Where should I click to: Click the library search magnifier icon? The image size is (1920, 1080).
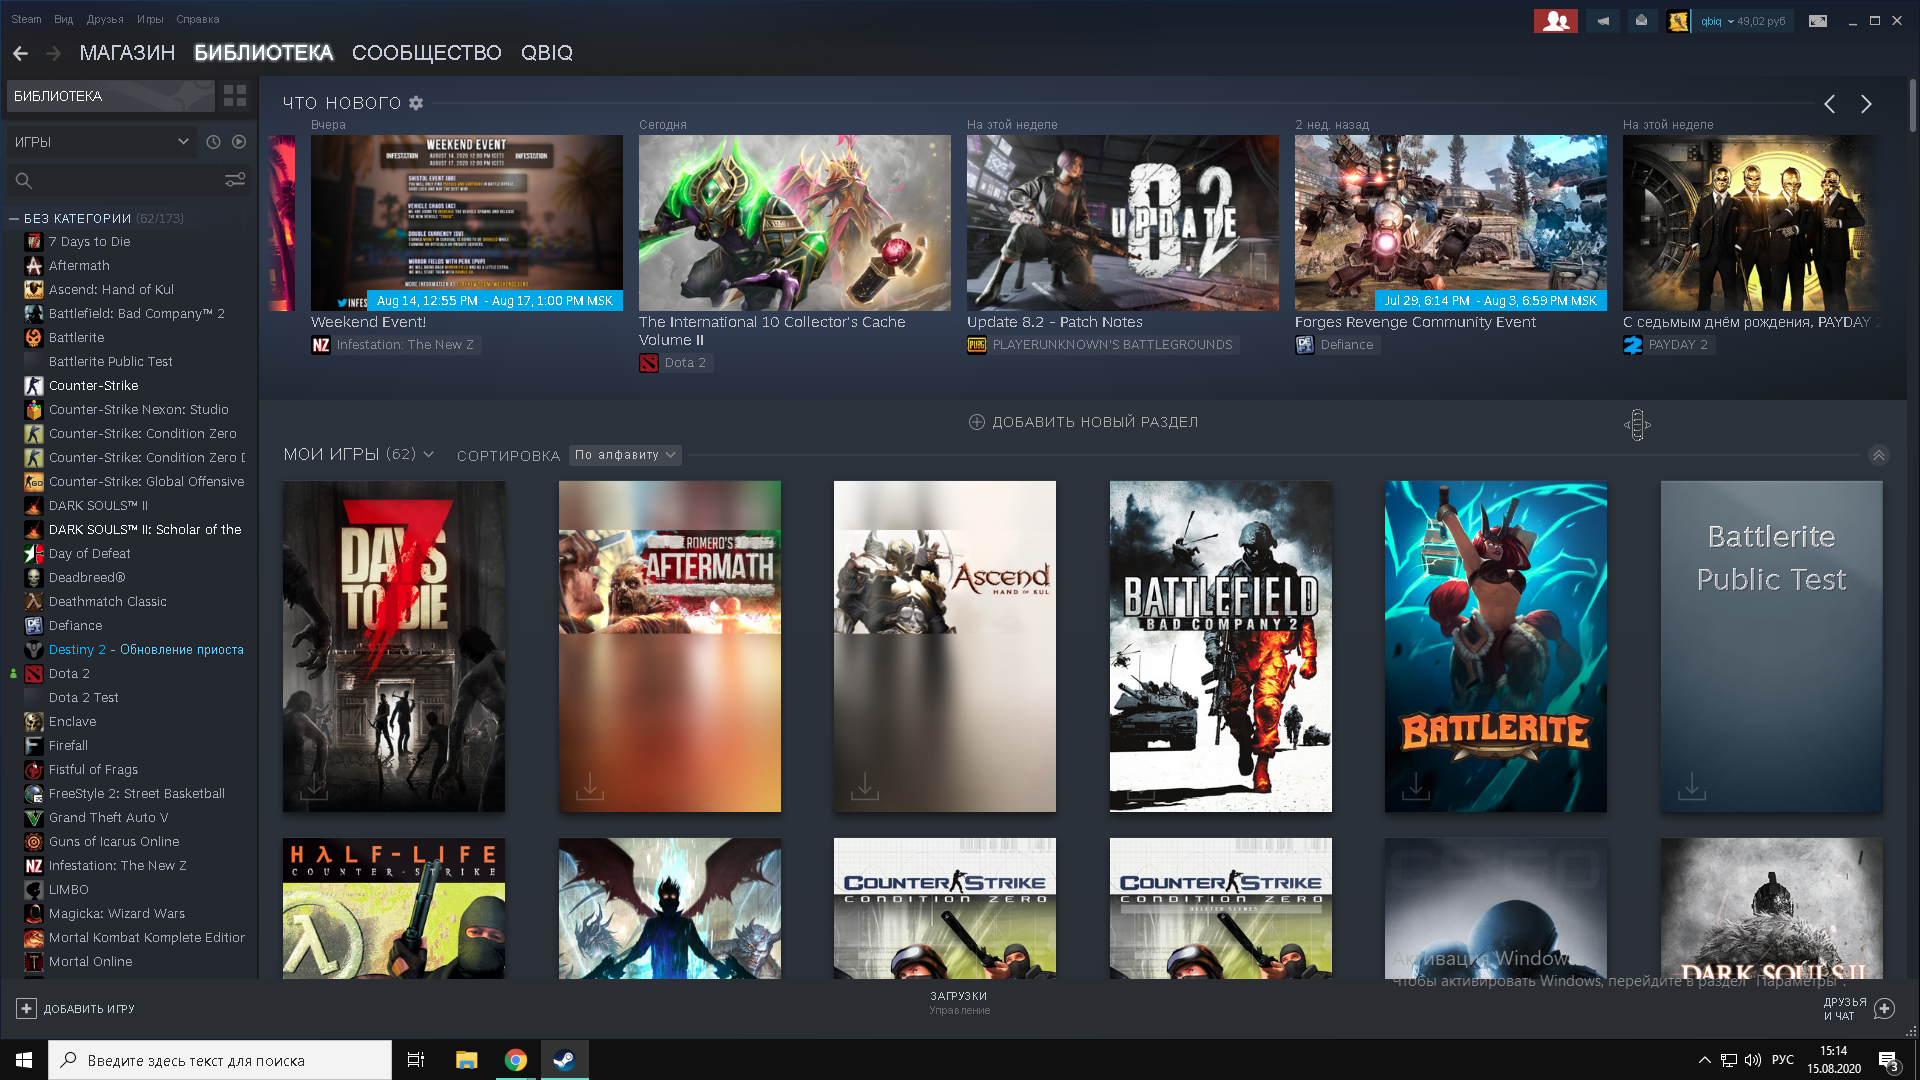[x=24, y=181]
